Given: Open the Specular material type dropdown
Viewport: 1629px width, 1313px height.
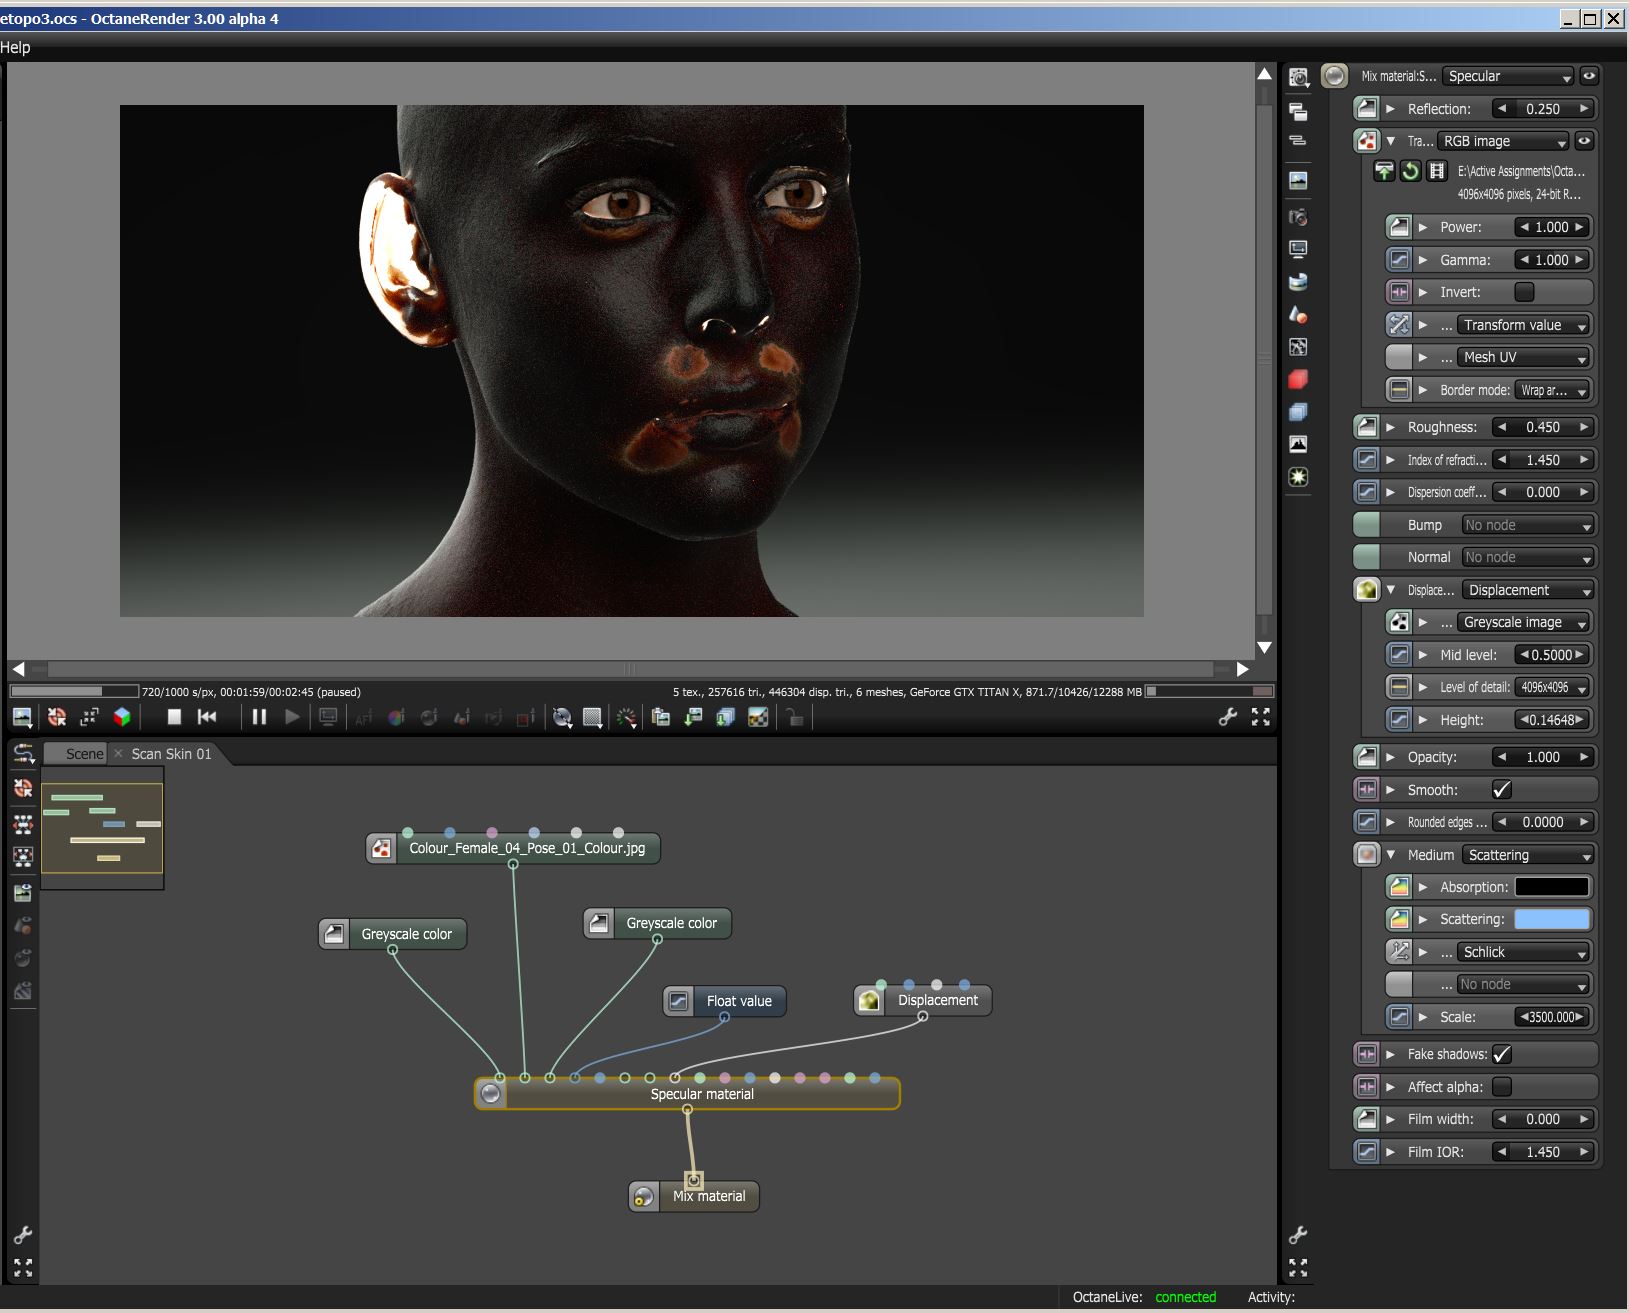Looking at the screenshot, I should tap(1508, 77).
